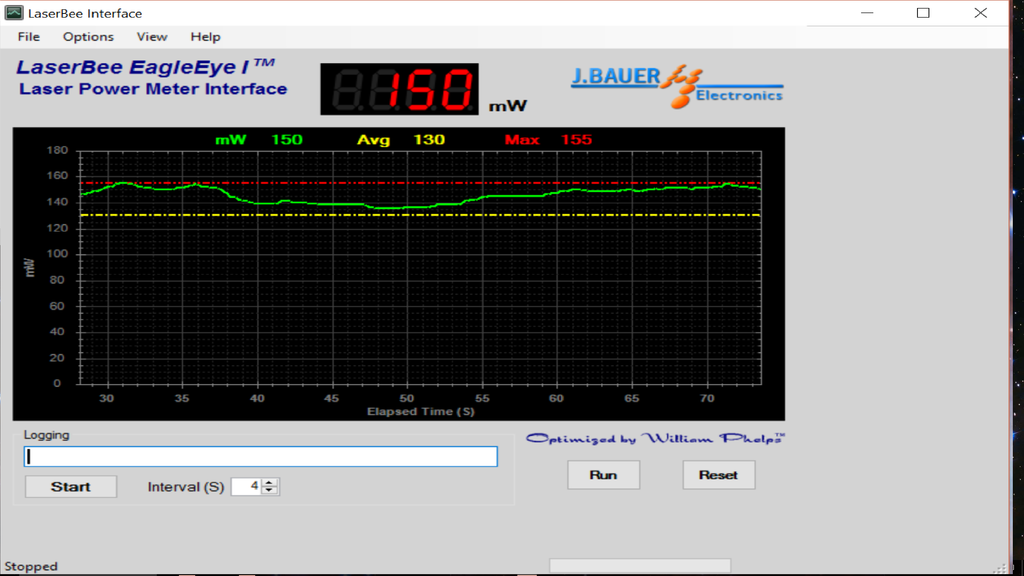Image resolution: width=1024 pixels, height=576 pixels.
Task: Click the Stopped status bar text
Action: click(x=31, y=566)
